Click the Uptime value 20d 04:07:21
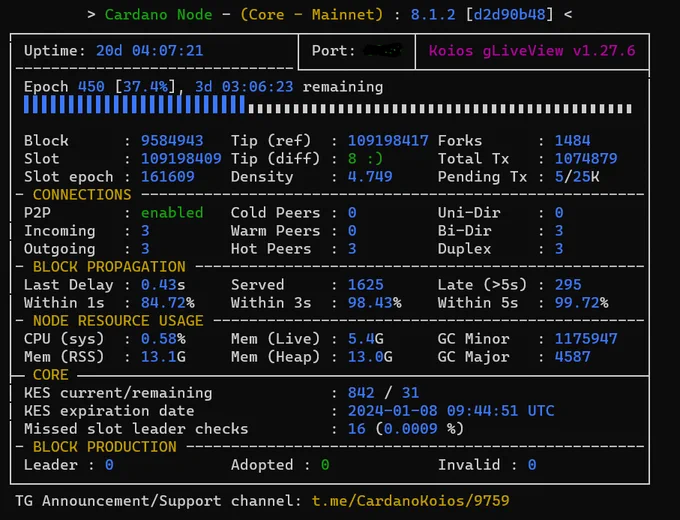Screen dimensions: 680x520 click(150, 51)
